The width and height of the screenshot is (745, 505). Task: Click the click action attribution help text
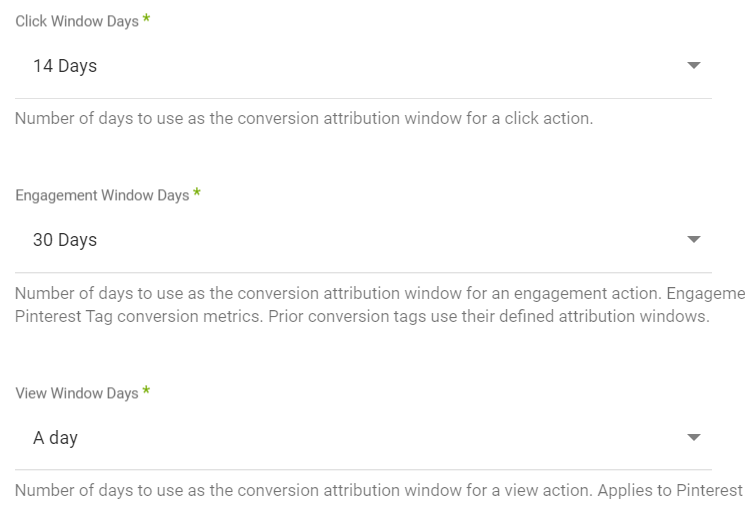click(304, 119)
